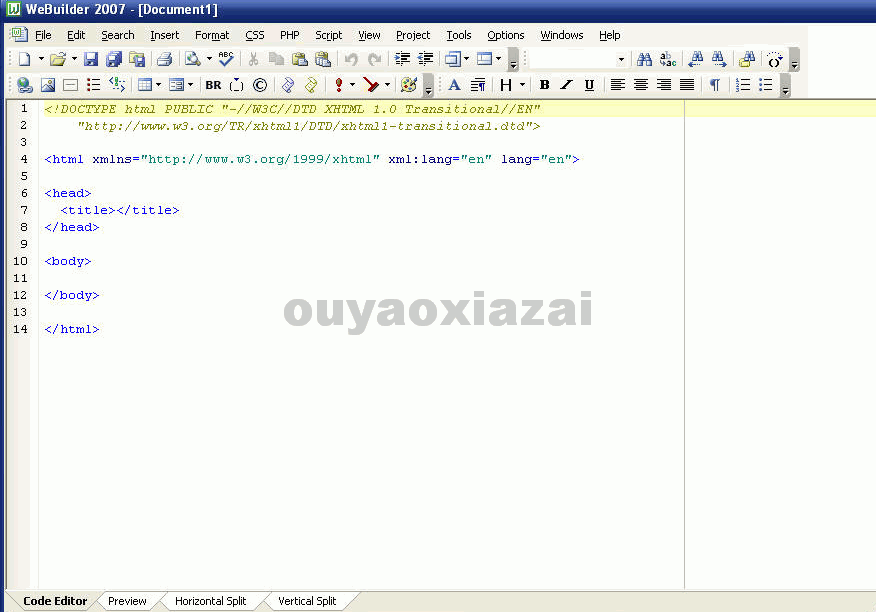Open the cascading windows dropdown arrow
Viewport: 876px width, 612px height.
pos(466,59)
